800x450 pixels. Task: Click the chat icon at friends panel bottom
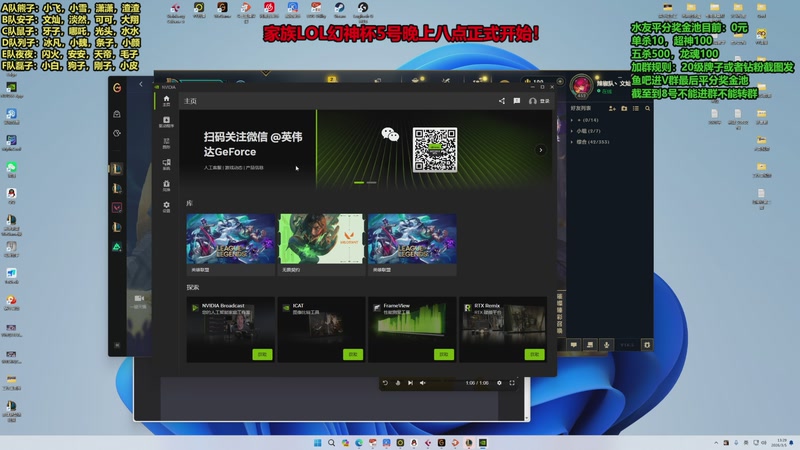tap(573, 345)
